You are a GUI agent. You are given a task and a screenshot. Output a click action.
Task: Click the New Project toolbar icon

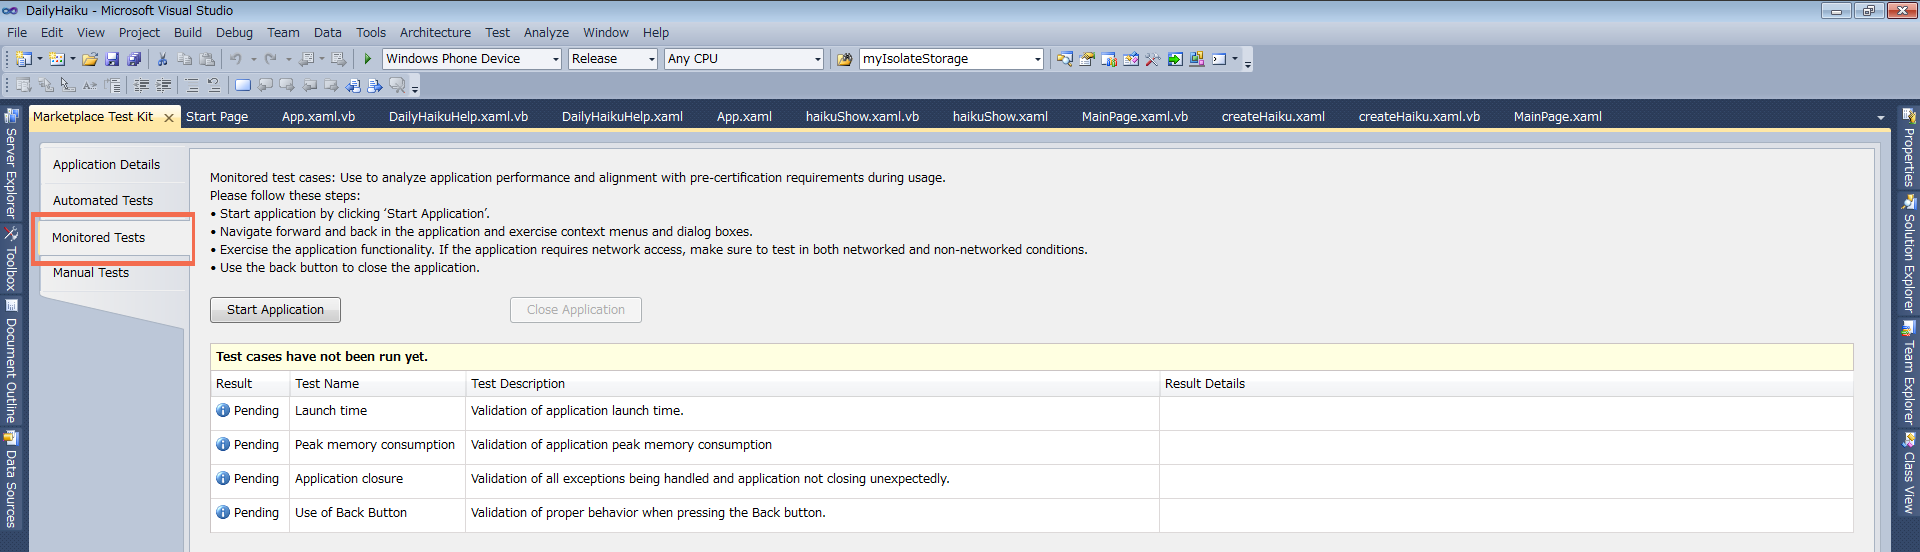pyautogui.click(x=24, y=59)
